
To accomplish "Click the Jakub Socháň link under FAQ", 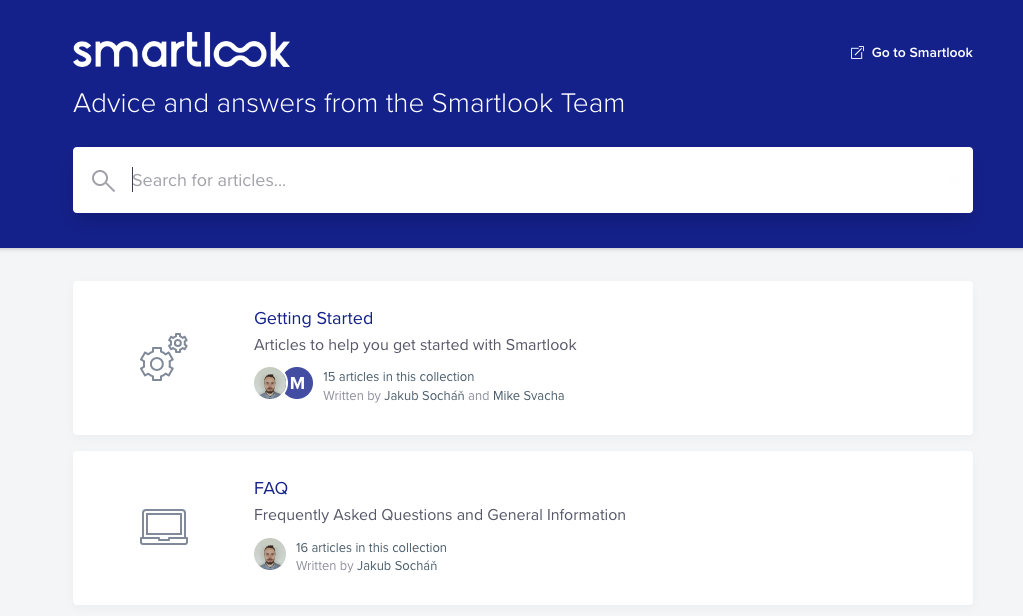I will click(397, 565).
